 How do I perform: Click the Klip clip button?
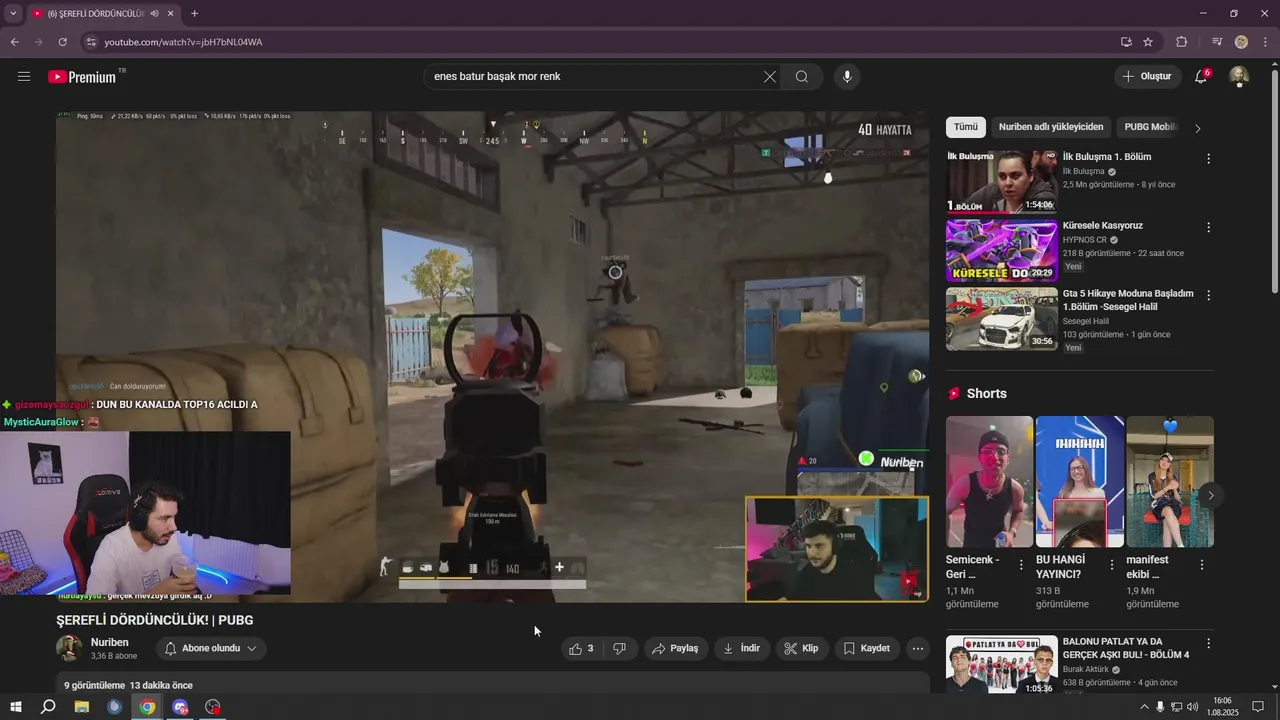(x=801, y=648)
